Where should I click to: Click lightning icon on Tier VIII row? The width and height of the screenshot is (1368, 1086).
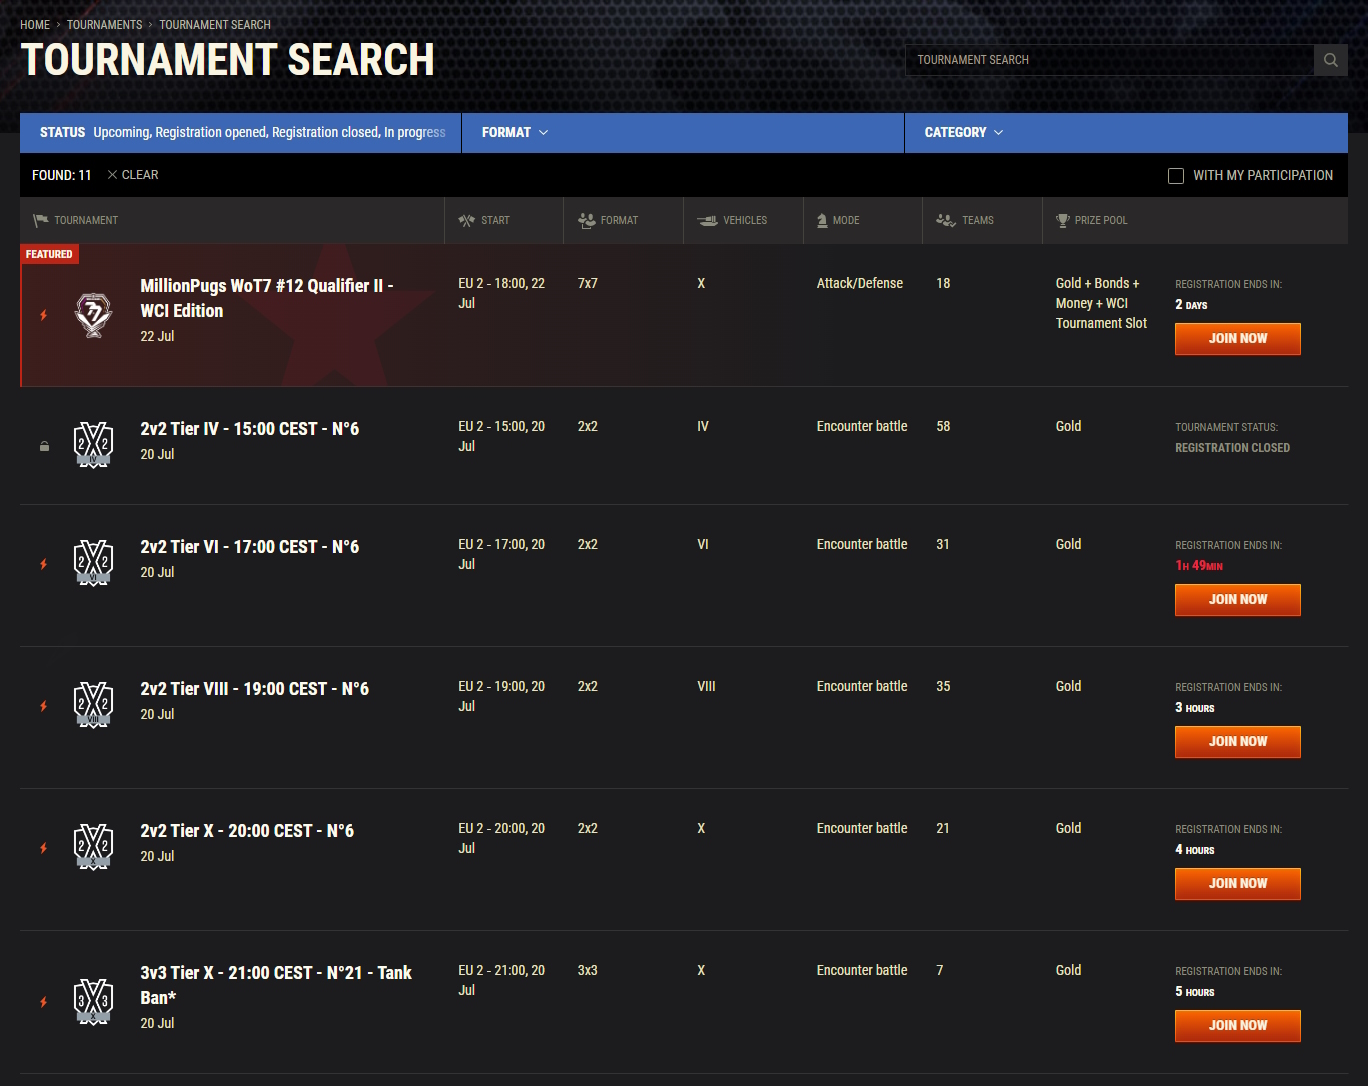[43, 706]
